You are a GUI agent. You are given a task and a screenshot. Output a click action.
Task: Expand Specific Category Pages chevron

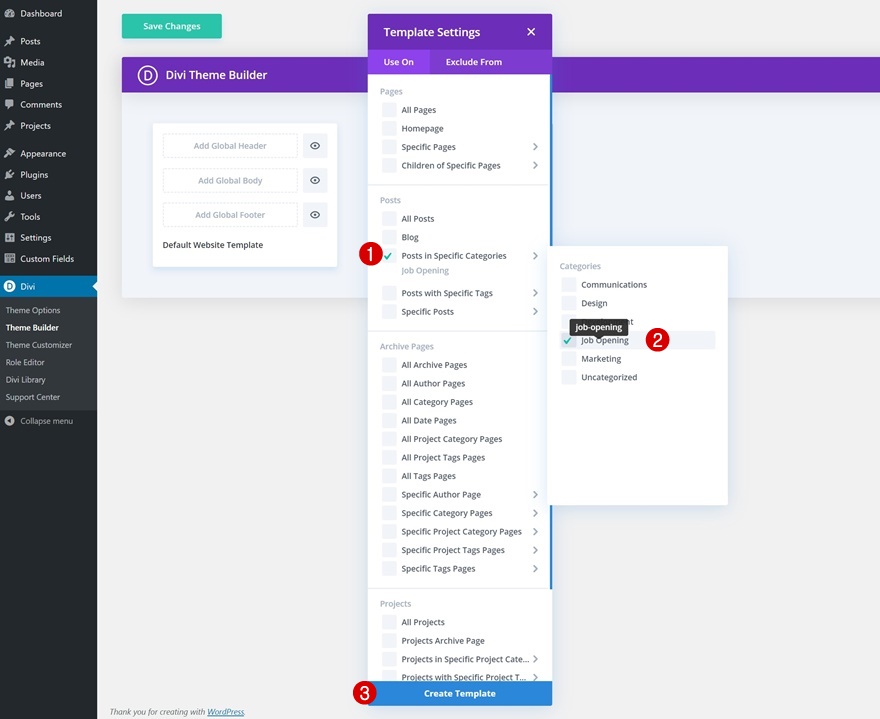pos(535,513)
